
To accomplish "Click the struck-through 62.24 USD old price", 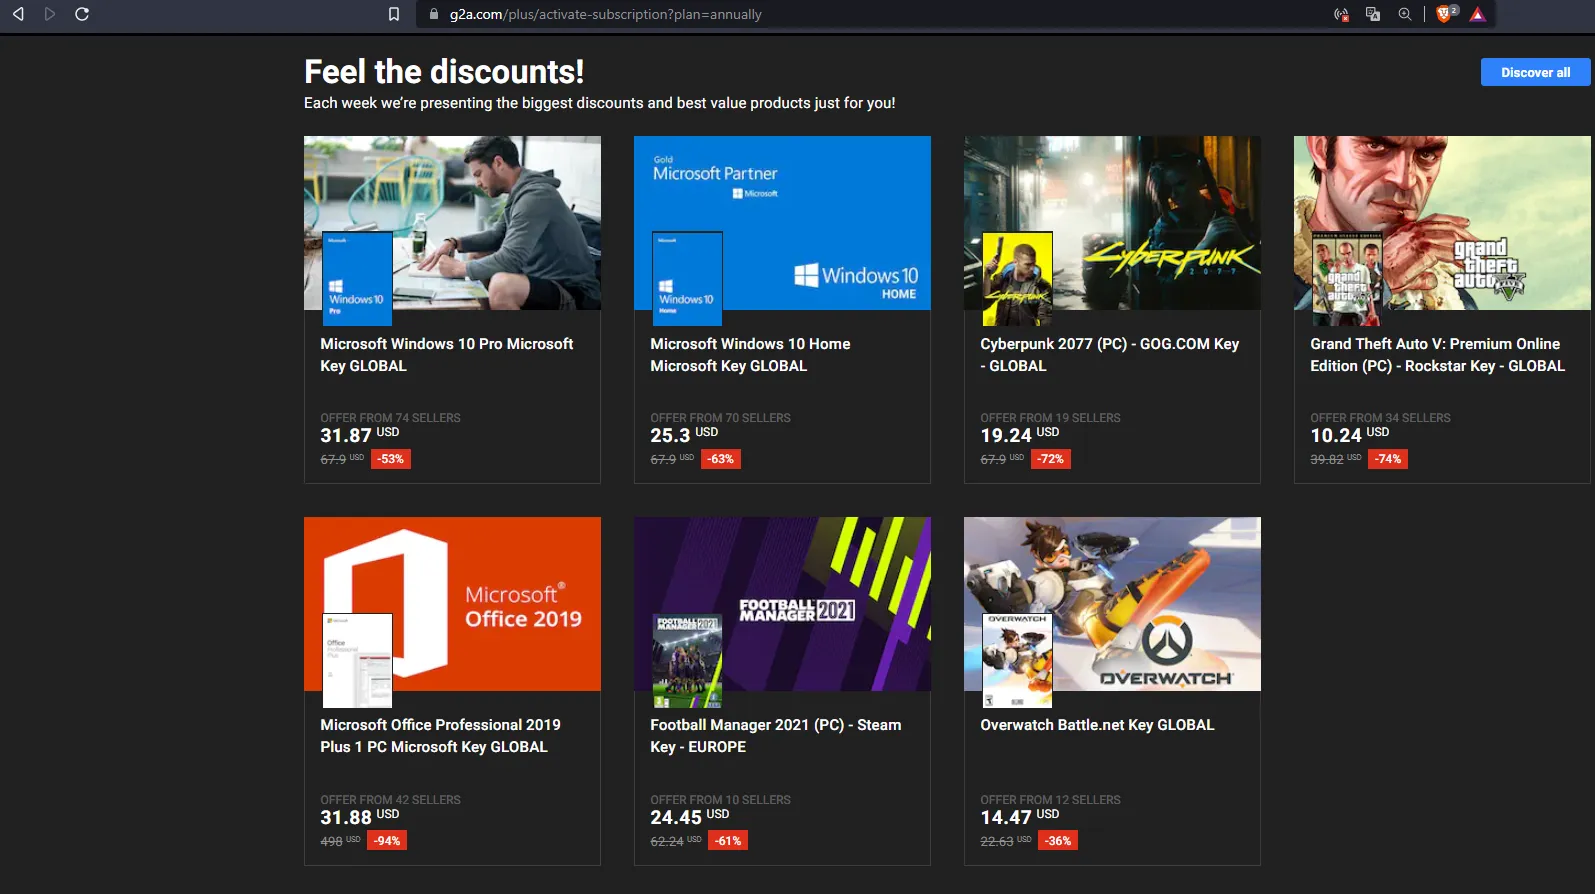I will pyautogui.click(x=675, y=841).
